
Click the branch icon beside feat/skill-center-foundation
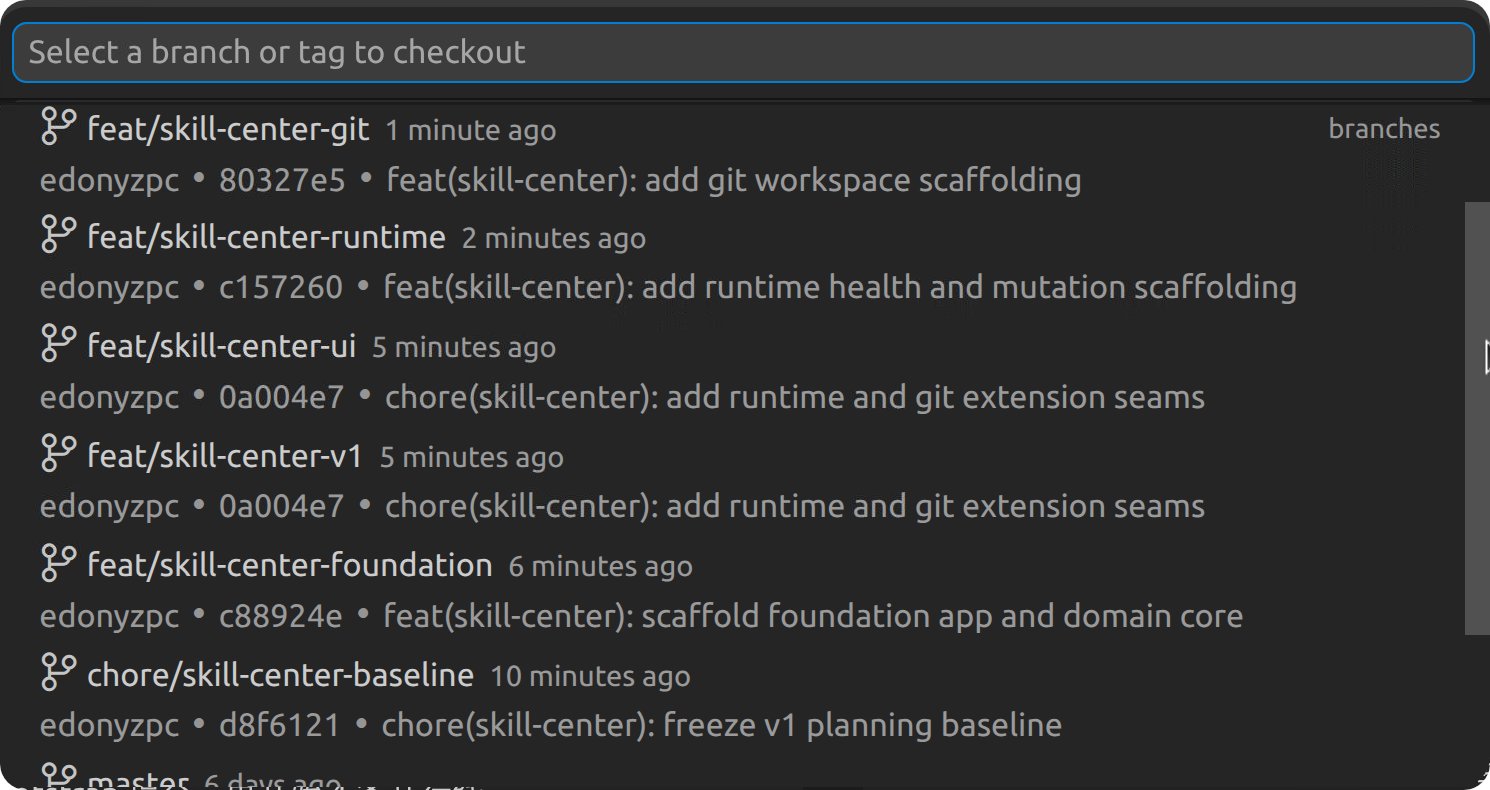pos(58,563)
